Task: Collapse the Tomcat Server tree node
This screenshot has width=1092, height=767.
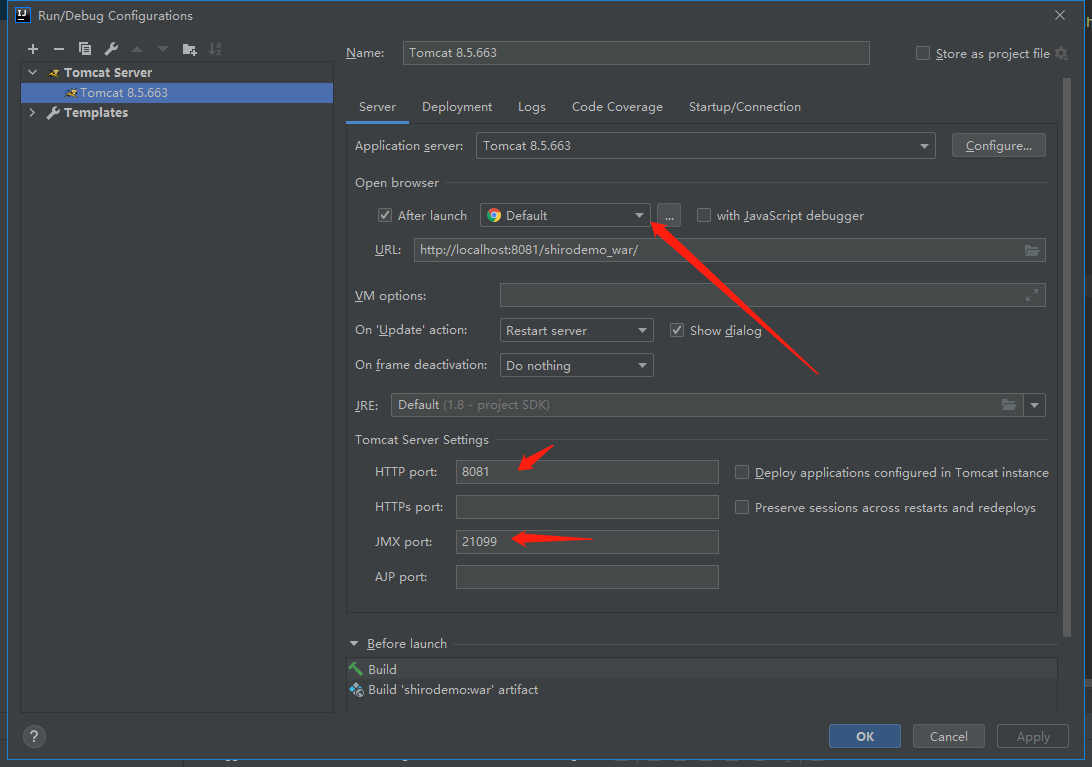Action: click(x=33, y=72)
